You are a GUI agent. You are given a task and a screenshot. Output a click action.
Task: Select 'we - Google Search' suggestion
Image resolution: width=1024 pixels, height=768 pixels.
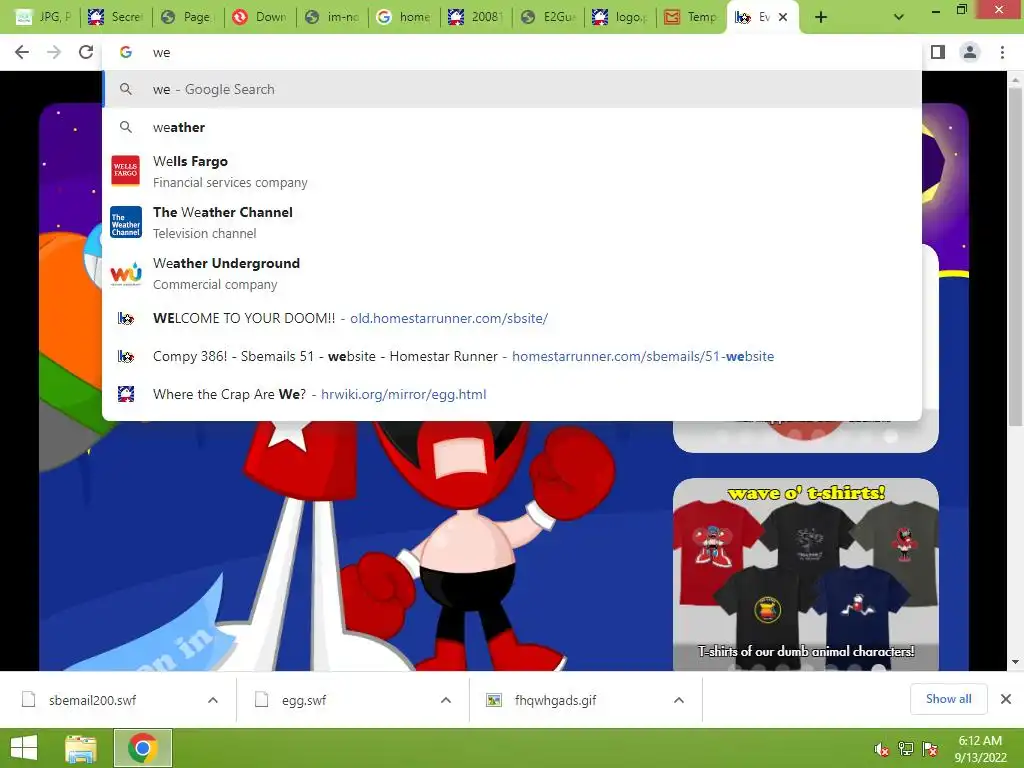pos(512,89)
